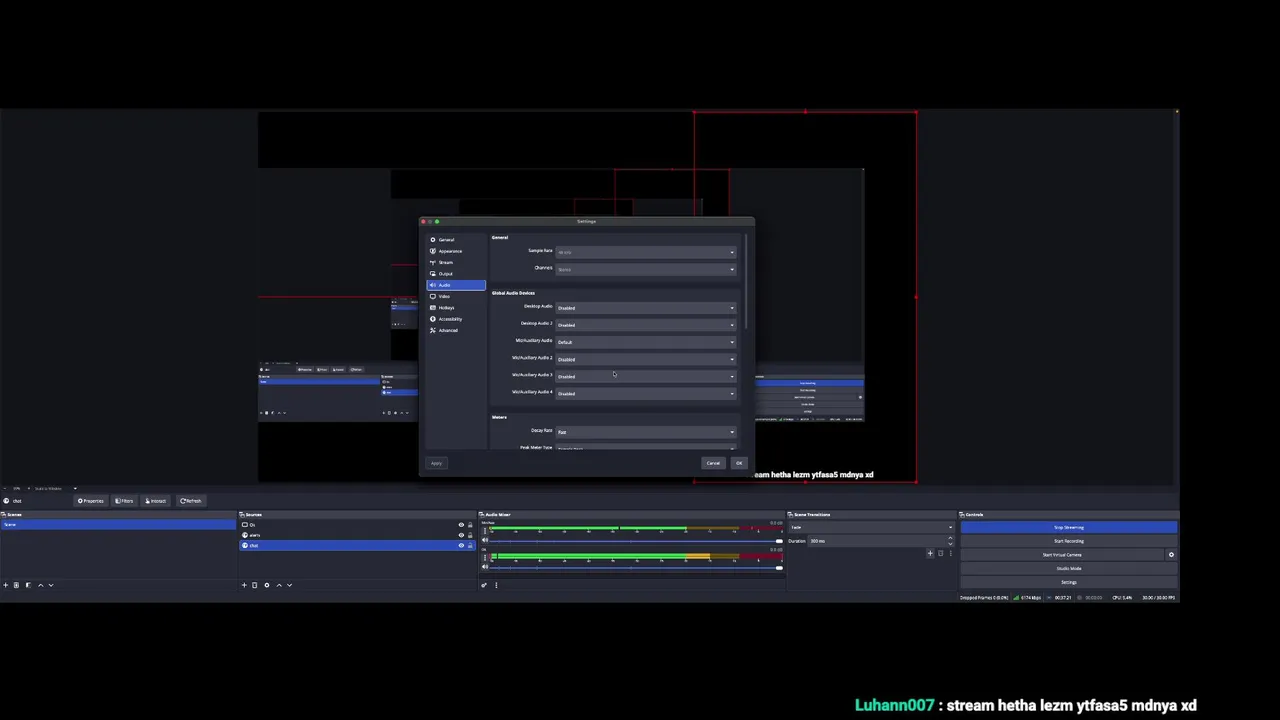Open the Decay Rate dropdown
Image resolution: width=1280 pixels, height=720 pixels.
[646, 432]
